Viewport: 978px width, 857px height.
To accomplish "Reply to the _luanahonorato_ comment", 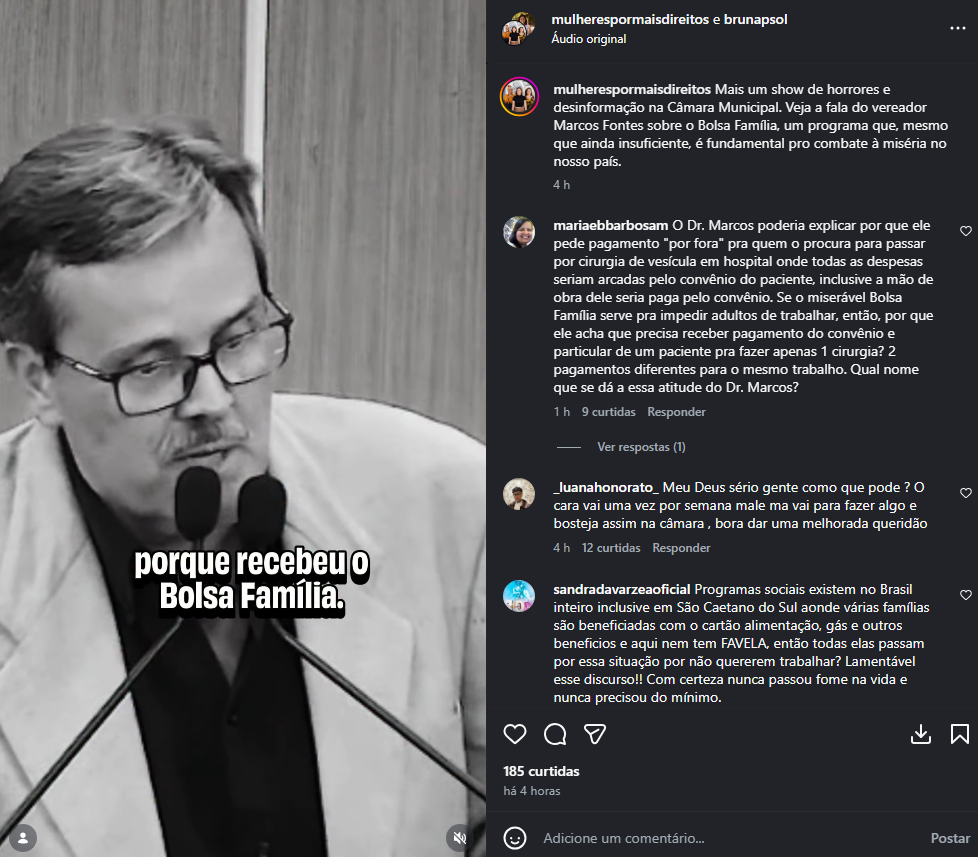I will point(681,548).
